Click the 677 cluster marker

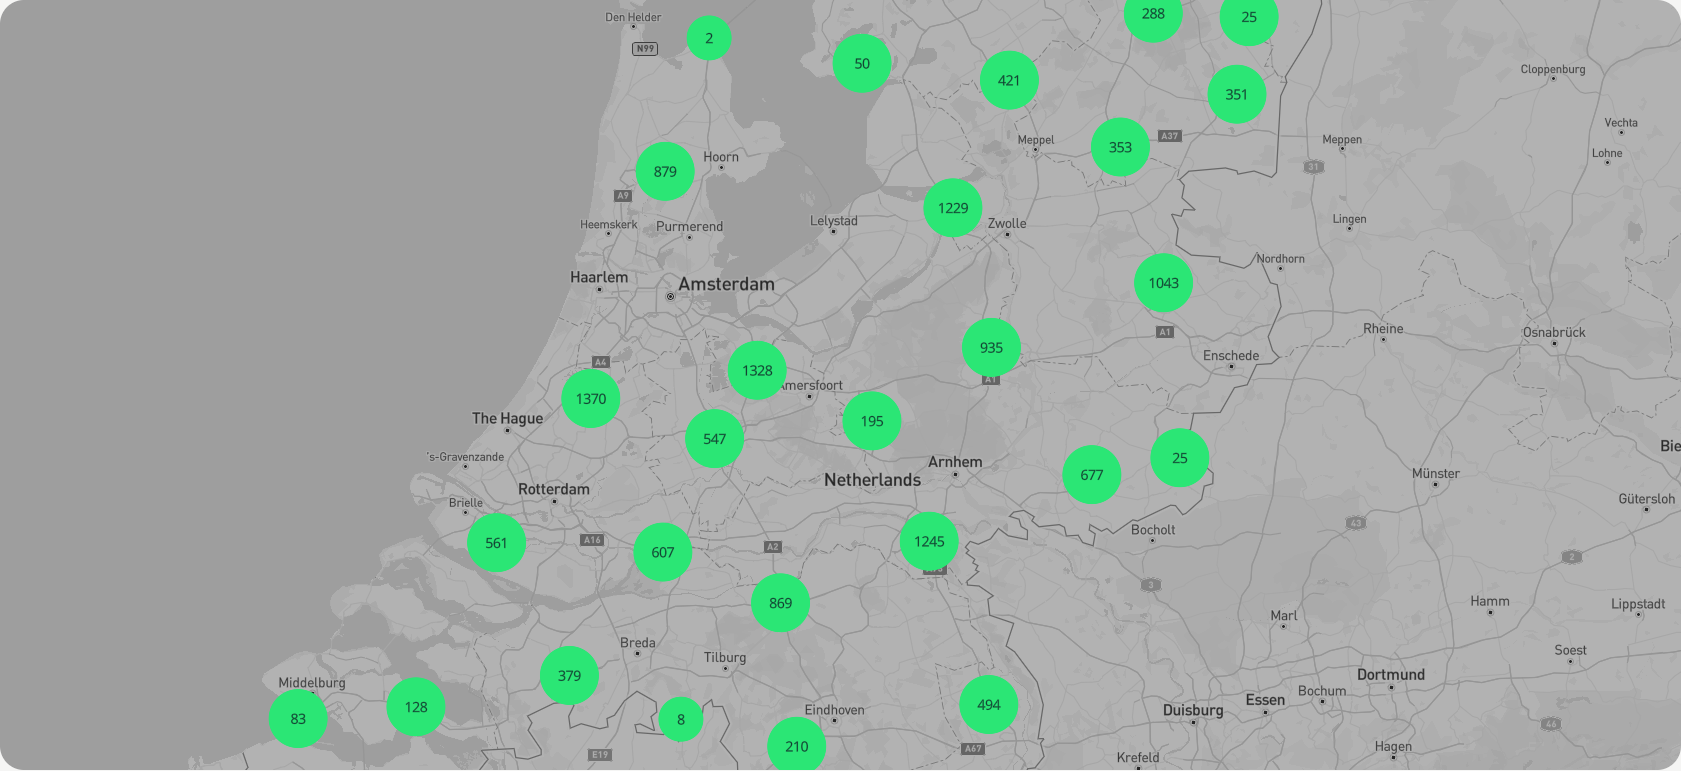pyautogui.click(x=1091, y=475)
